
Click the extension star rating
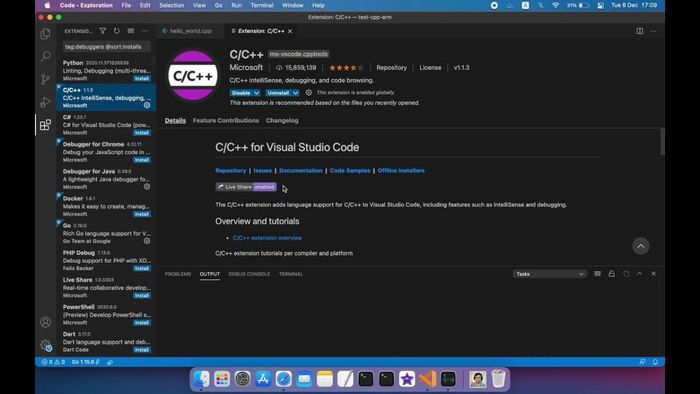[346, 68]
